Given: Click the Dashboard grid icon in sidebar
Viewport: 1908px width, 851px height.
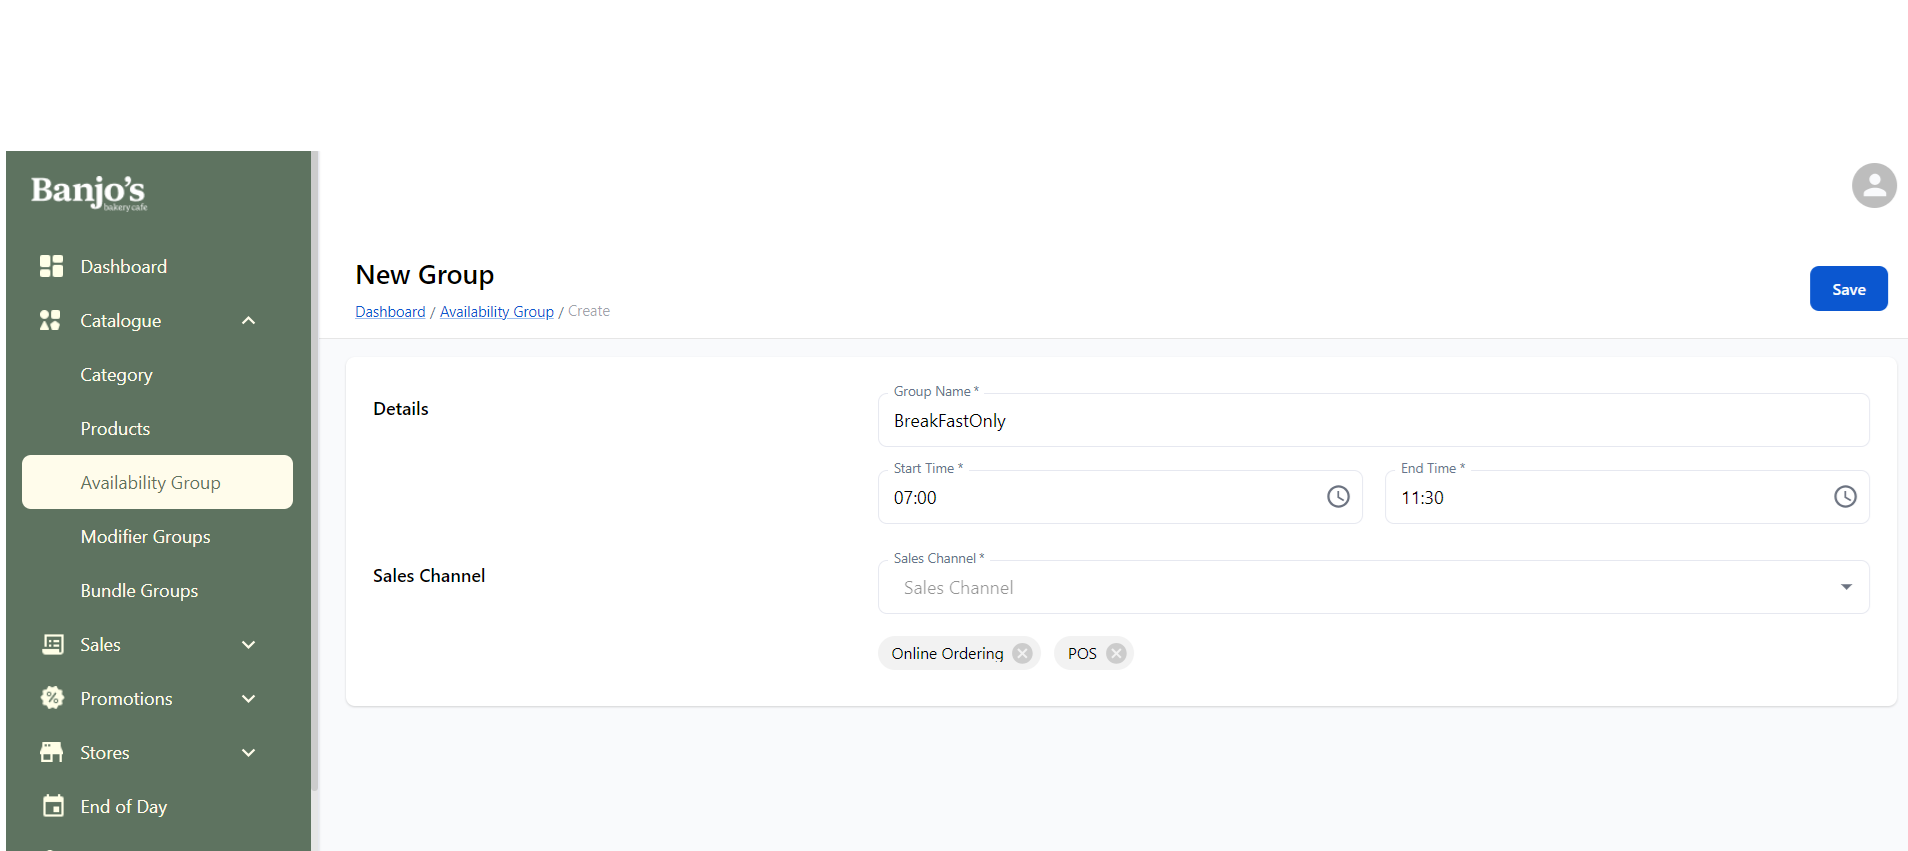Looking at the screenshot, I should pos(51,266).
